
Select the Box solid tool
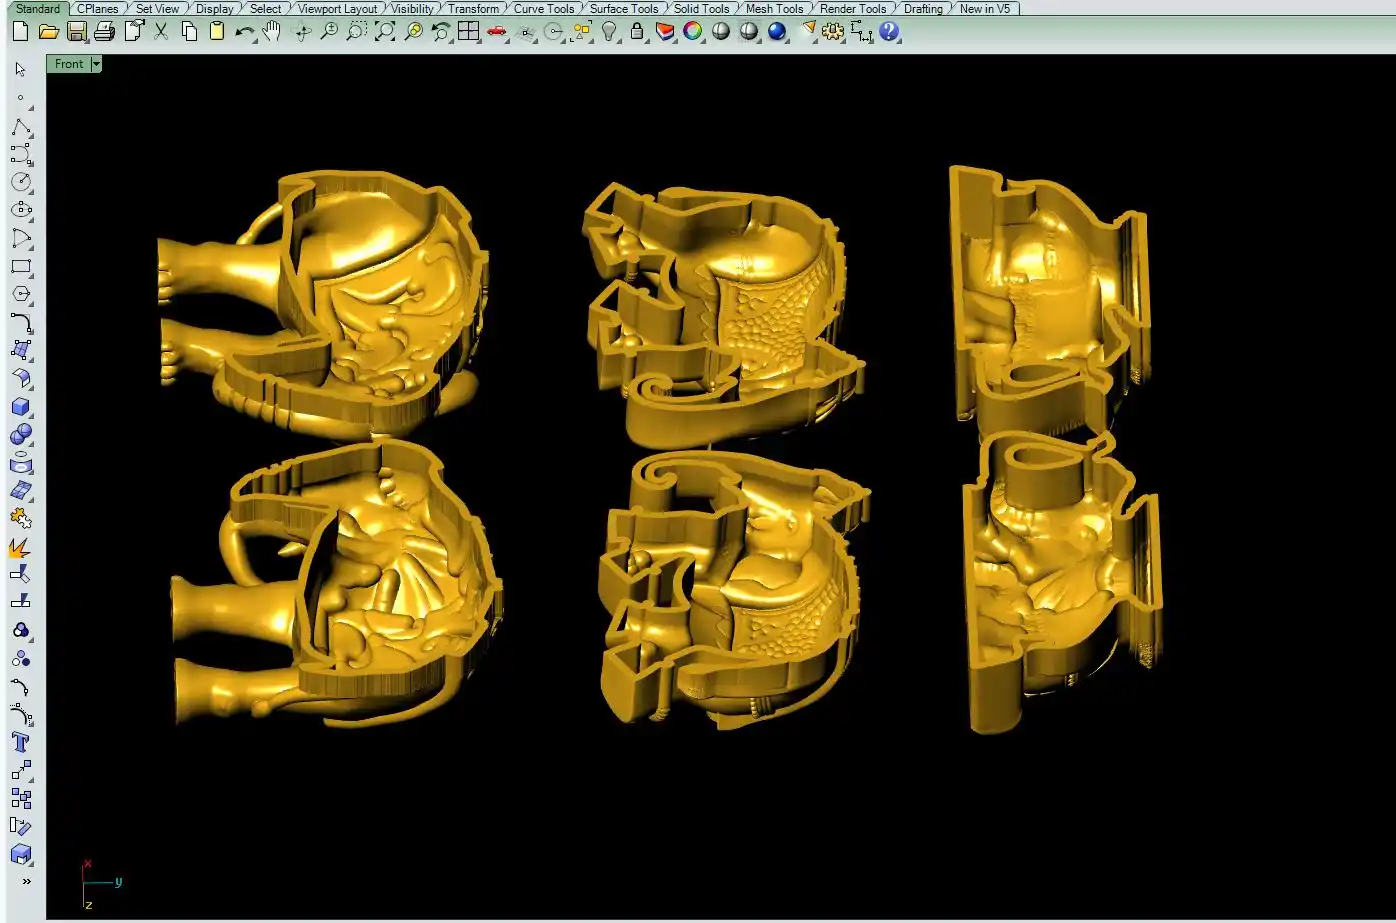point(20,407)
